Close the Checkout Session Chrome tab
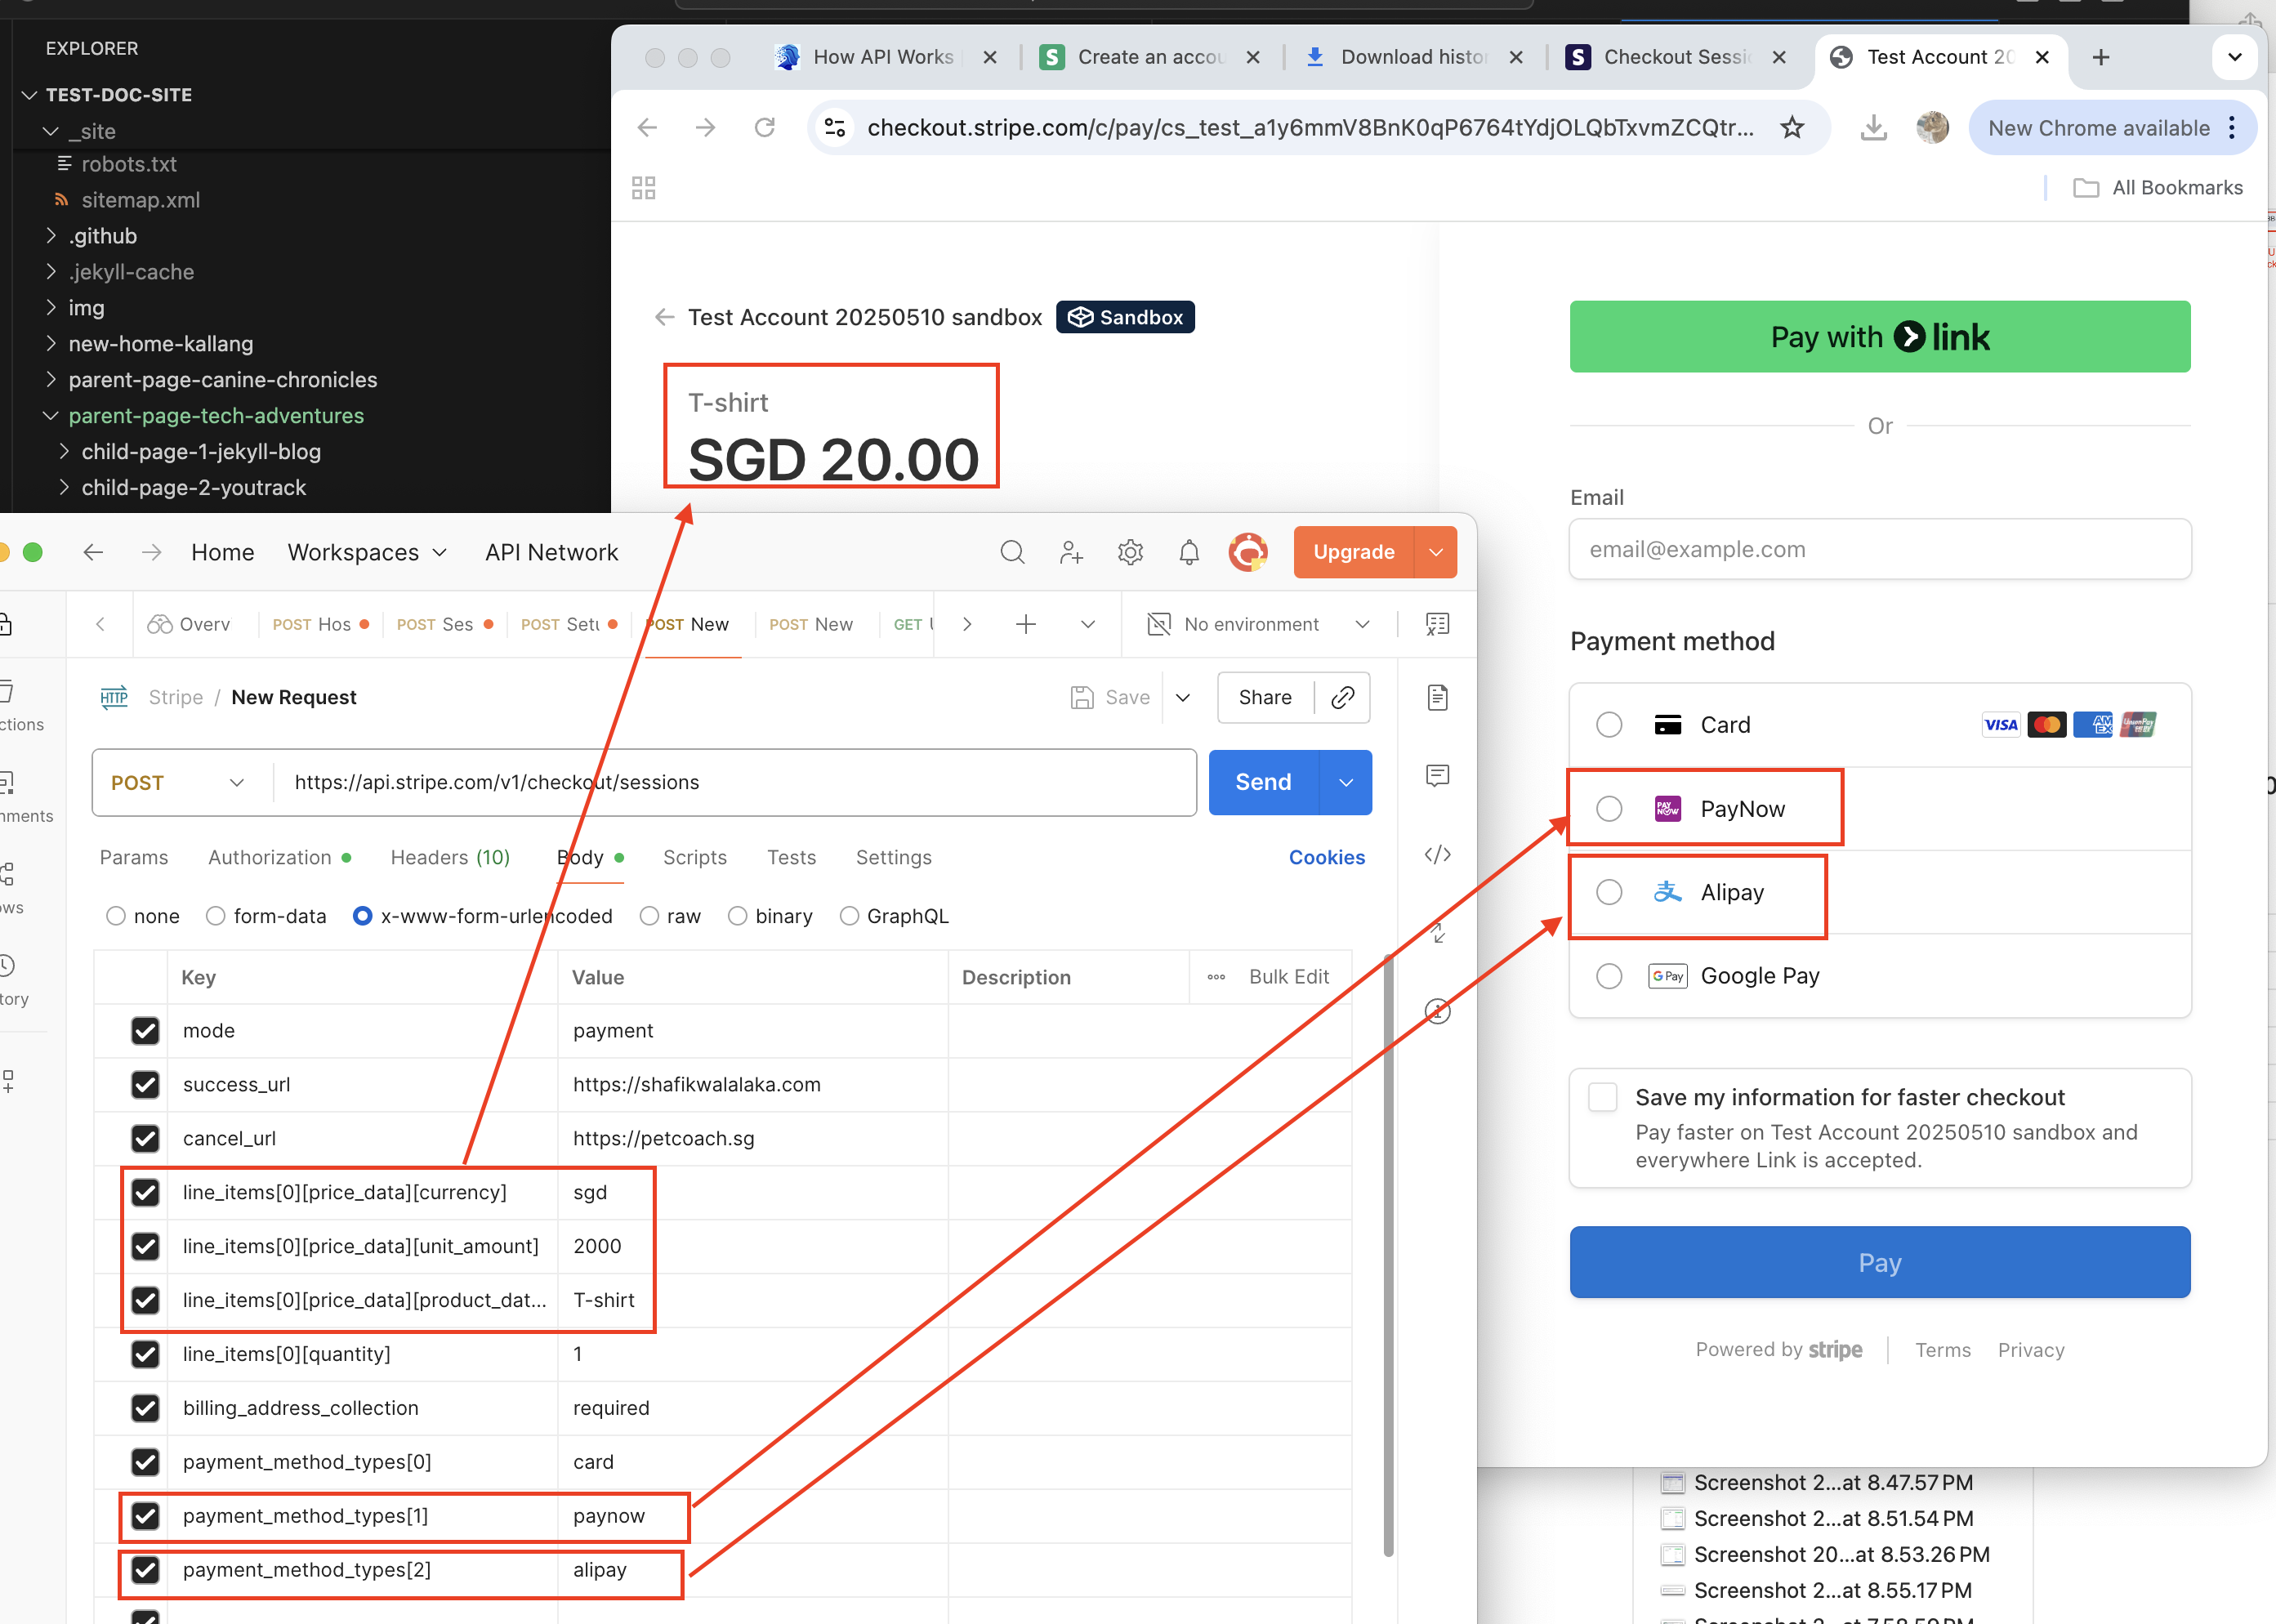 (x=1779, y=57)
